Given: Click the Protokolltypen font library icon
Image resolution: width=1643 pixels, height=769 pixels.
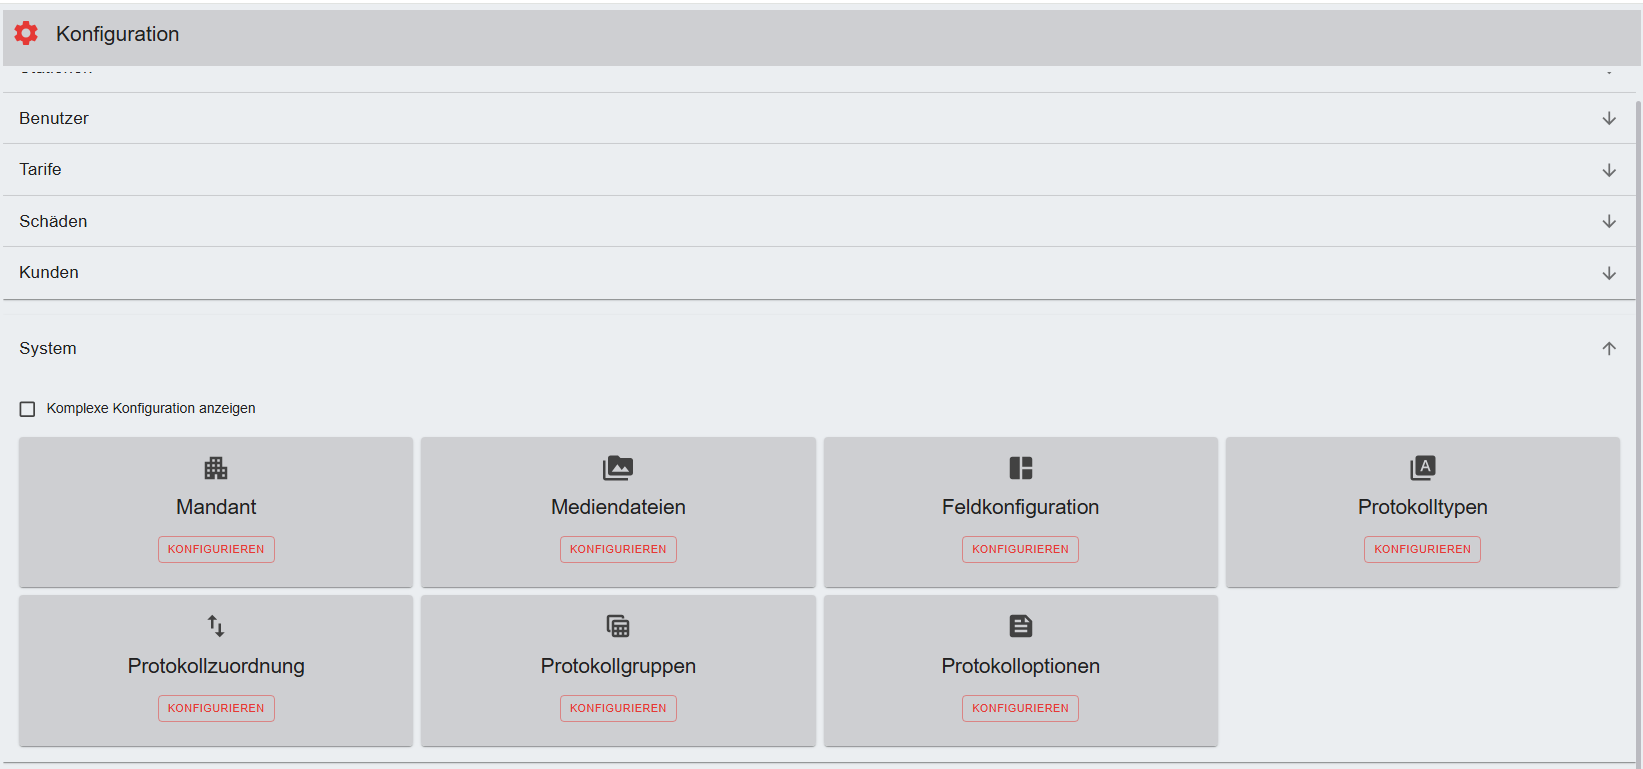Looking at the screenshot, I should pos(1422,468).
